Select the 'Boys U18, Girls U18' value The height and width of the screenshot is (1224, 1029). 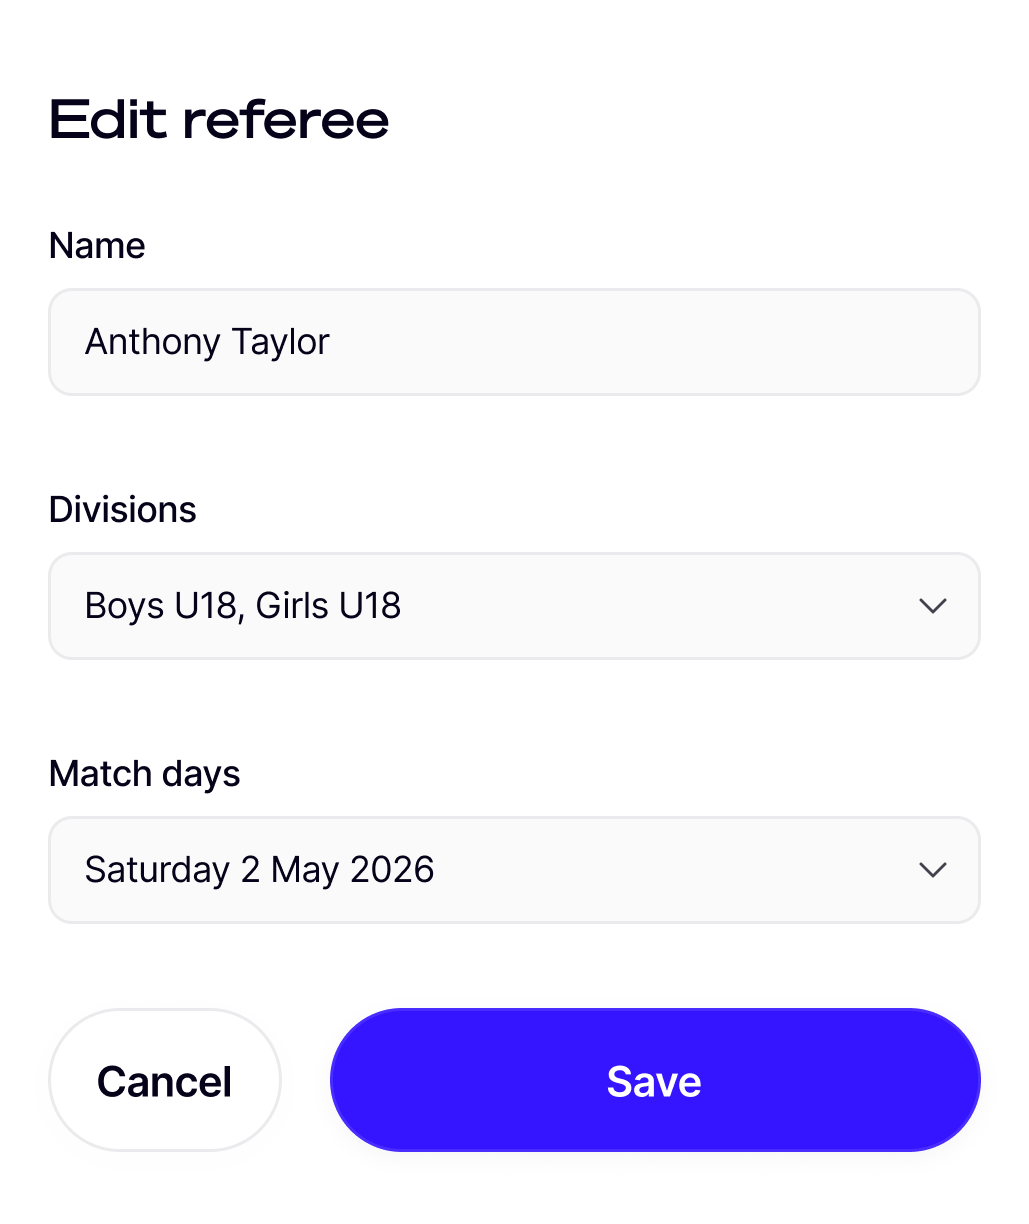pos(243,606)
